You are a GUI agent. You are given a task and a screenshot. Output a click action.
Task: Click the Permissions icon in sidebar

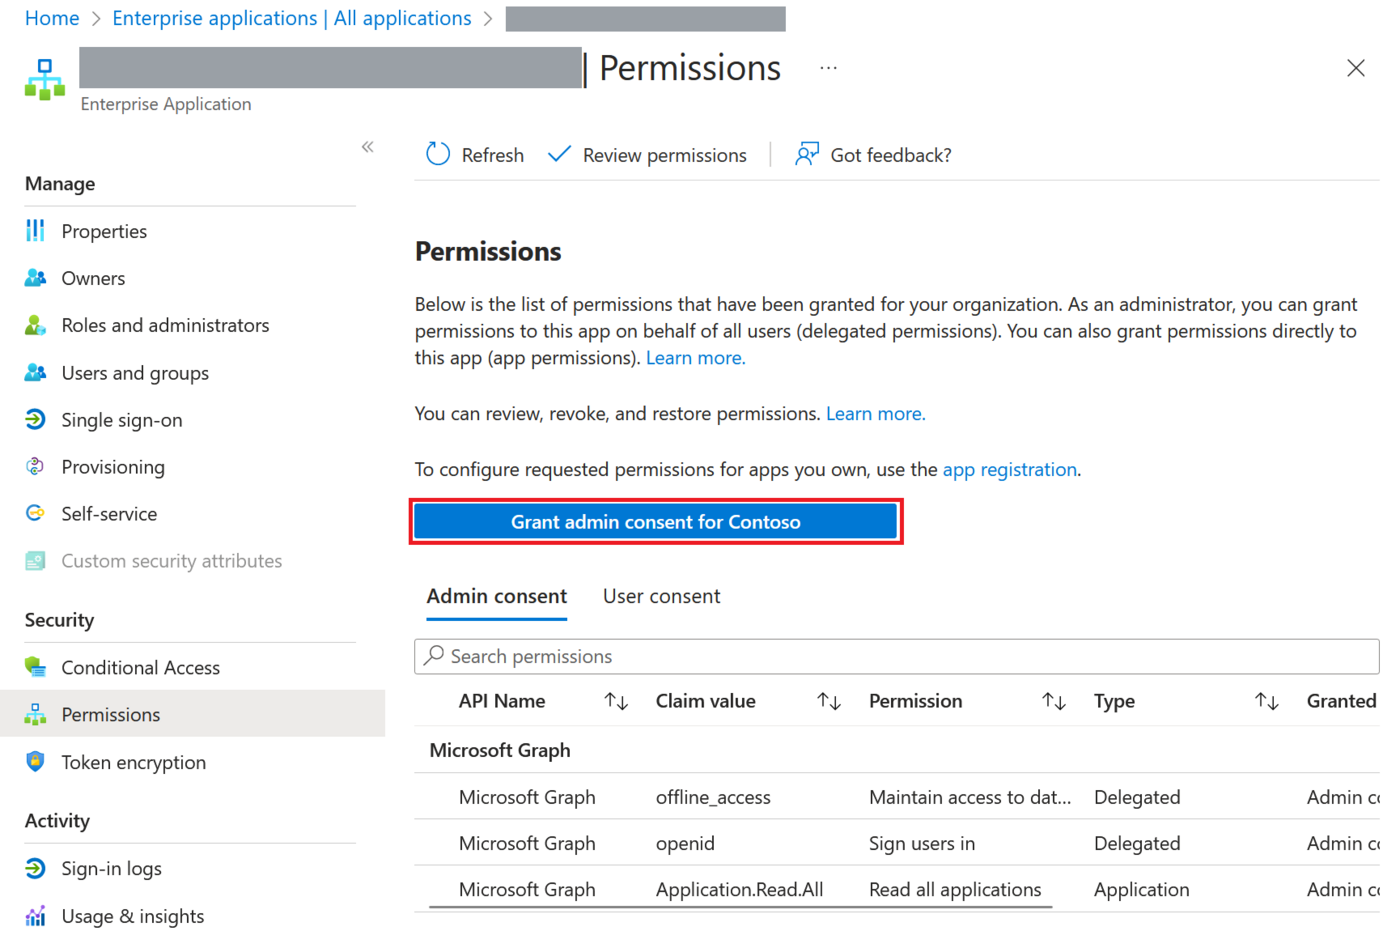click(36, 714)
